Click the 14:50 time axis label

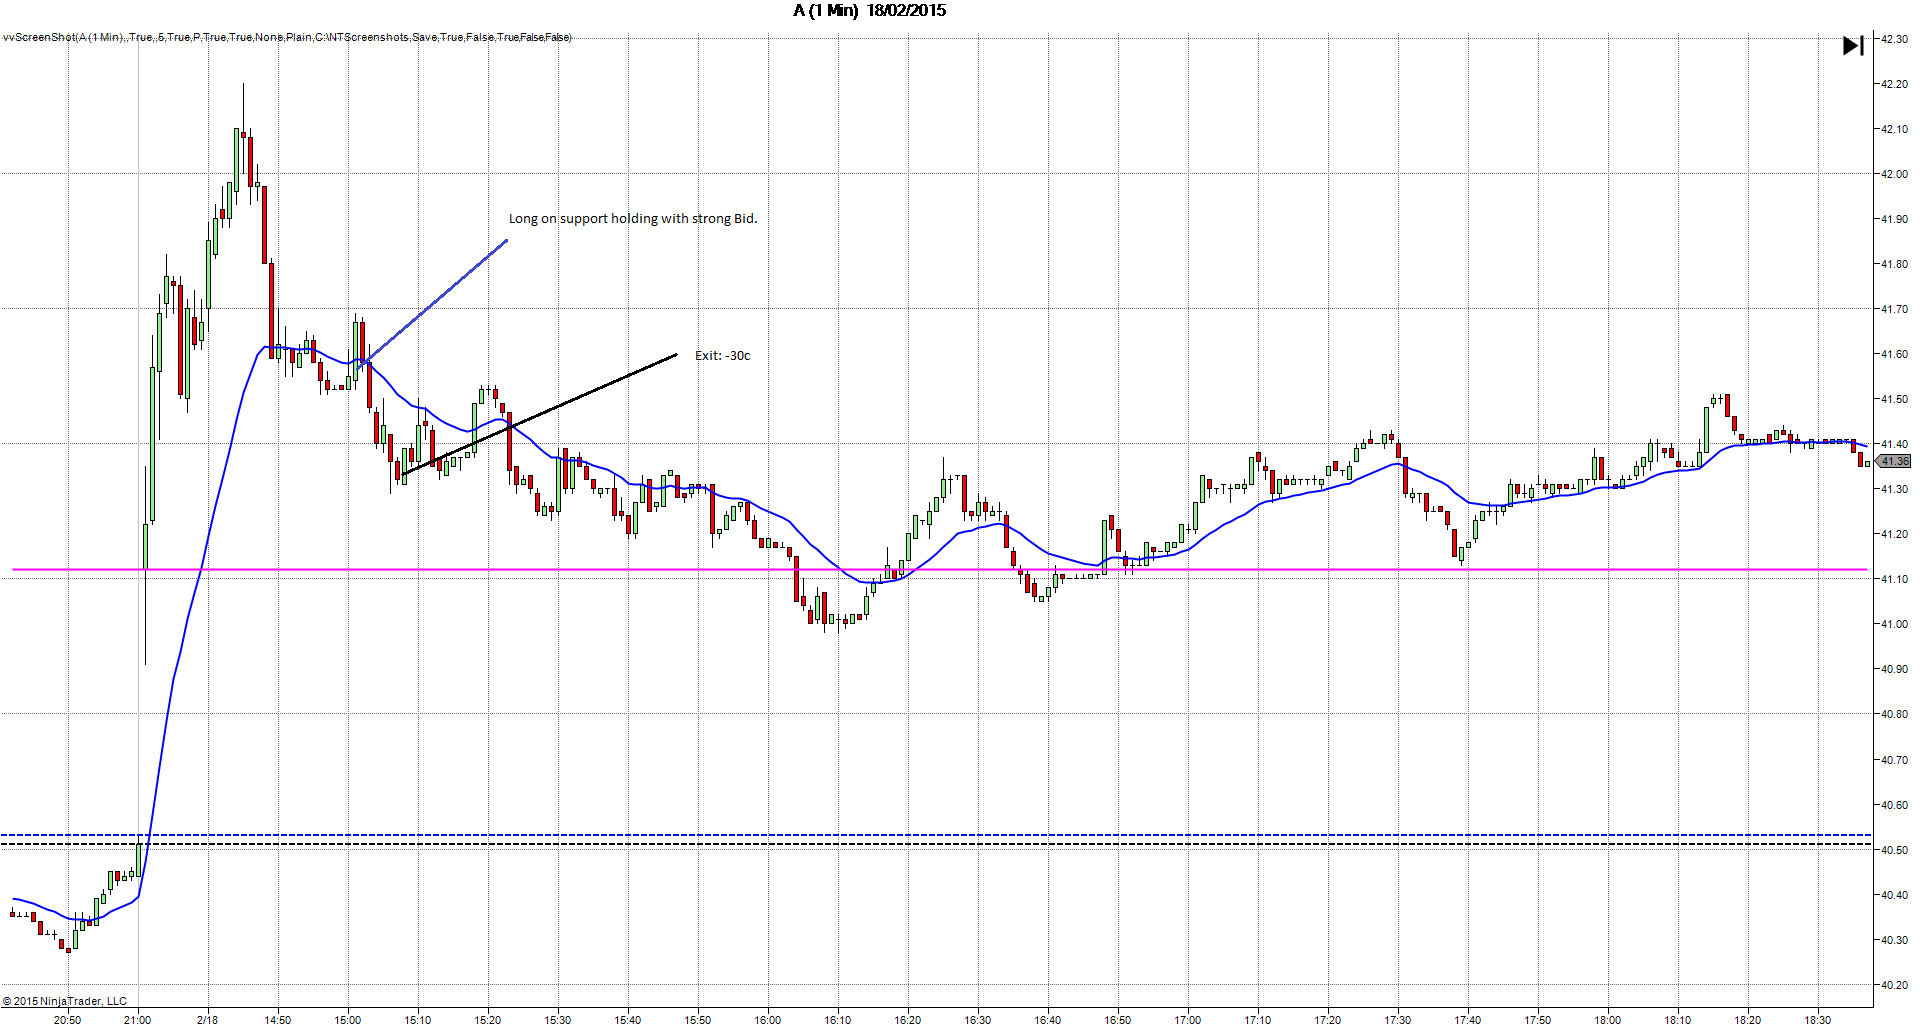(x=278, y=1020)
